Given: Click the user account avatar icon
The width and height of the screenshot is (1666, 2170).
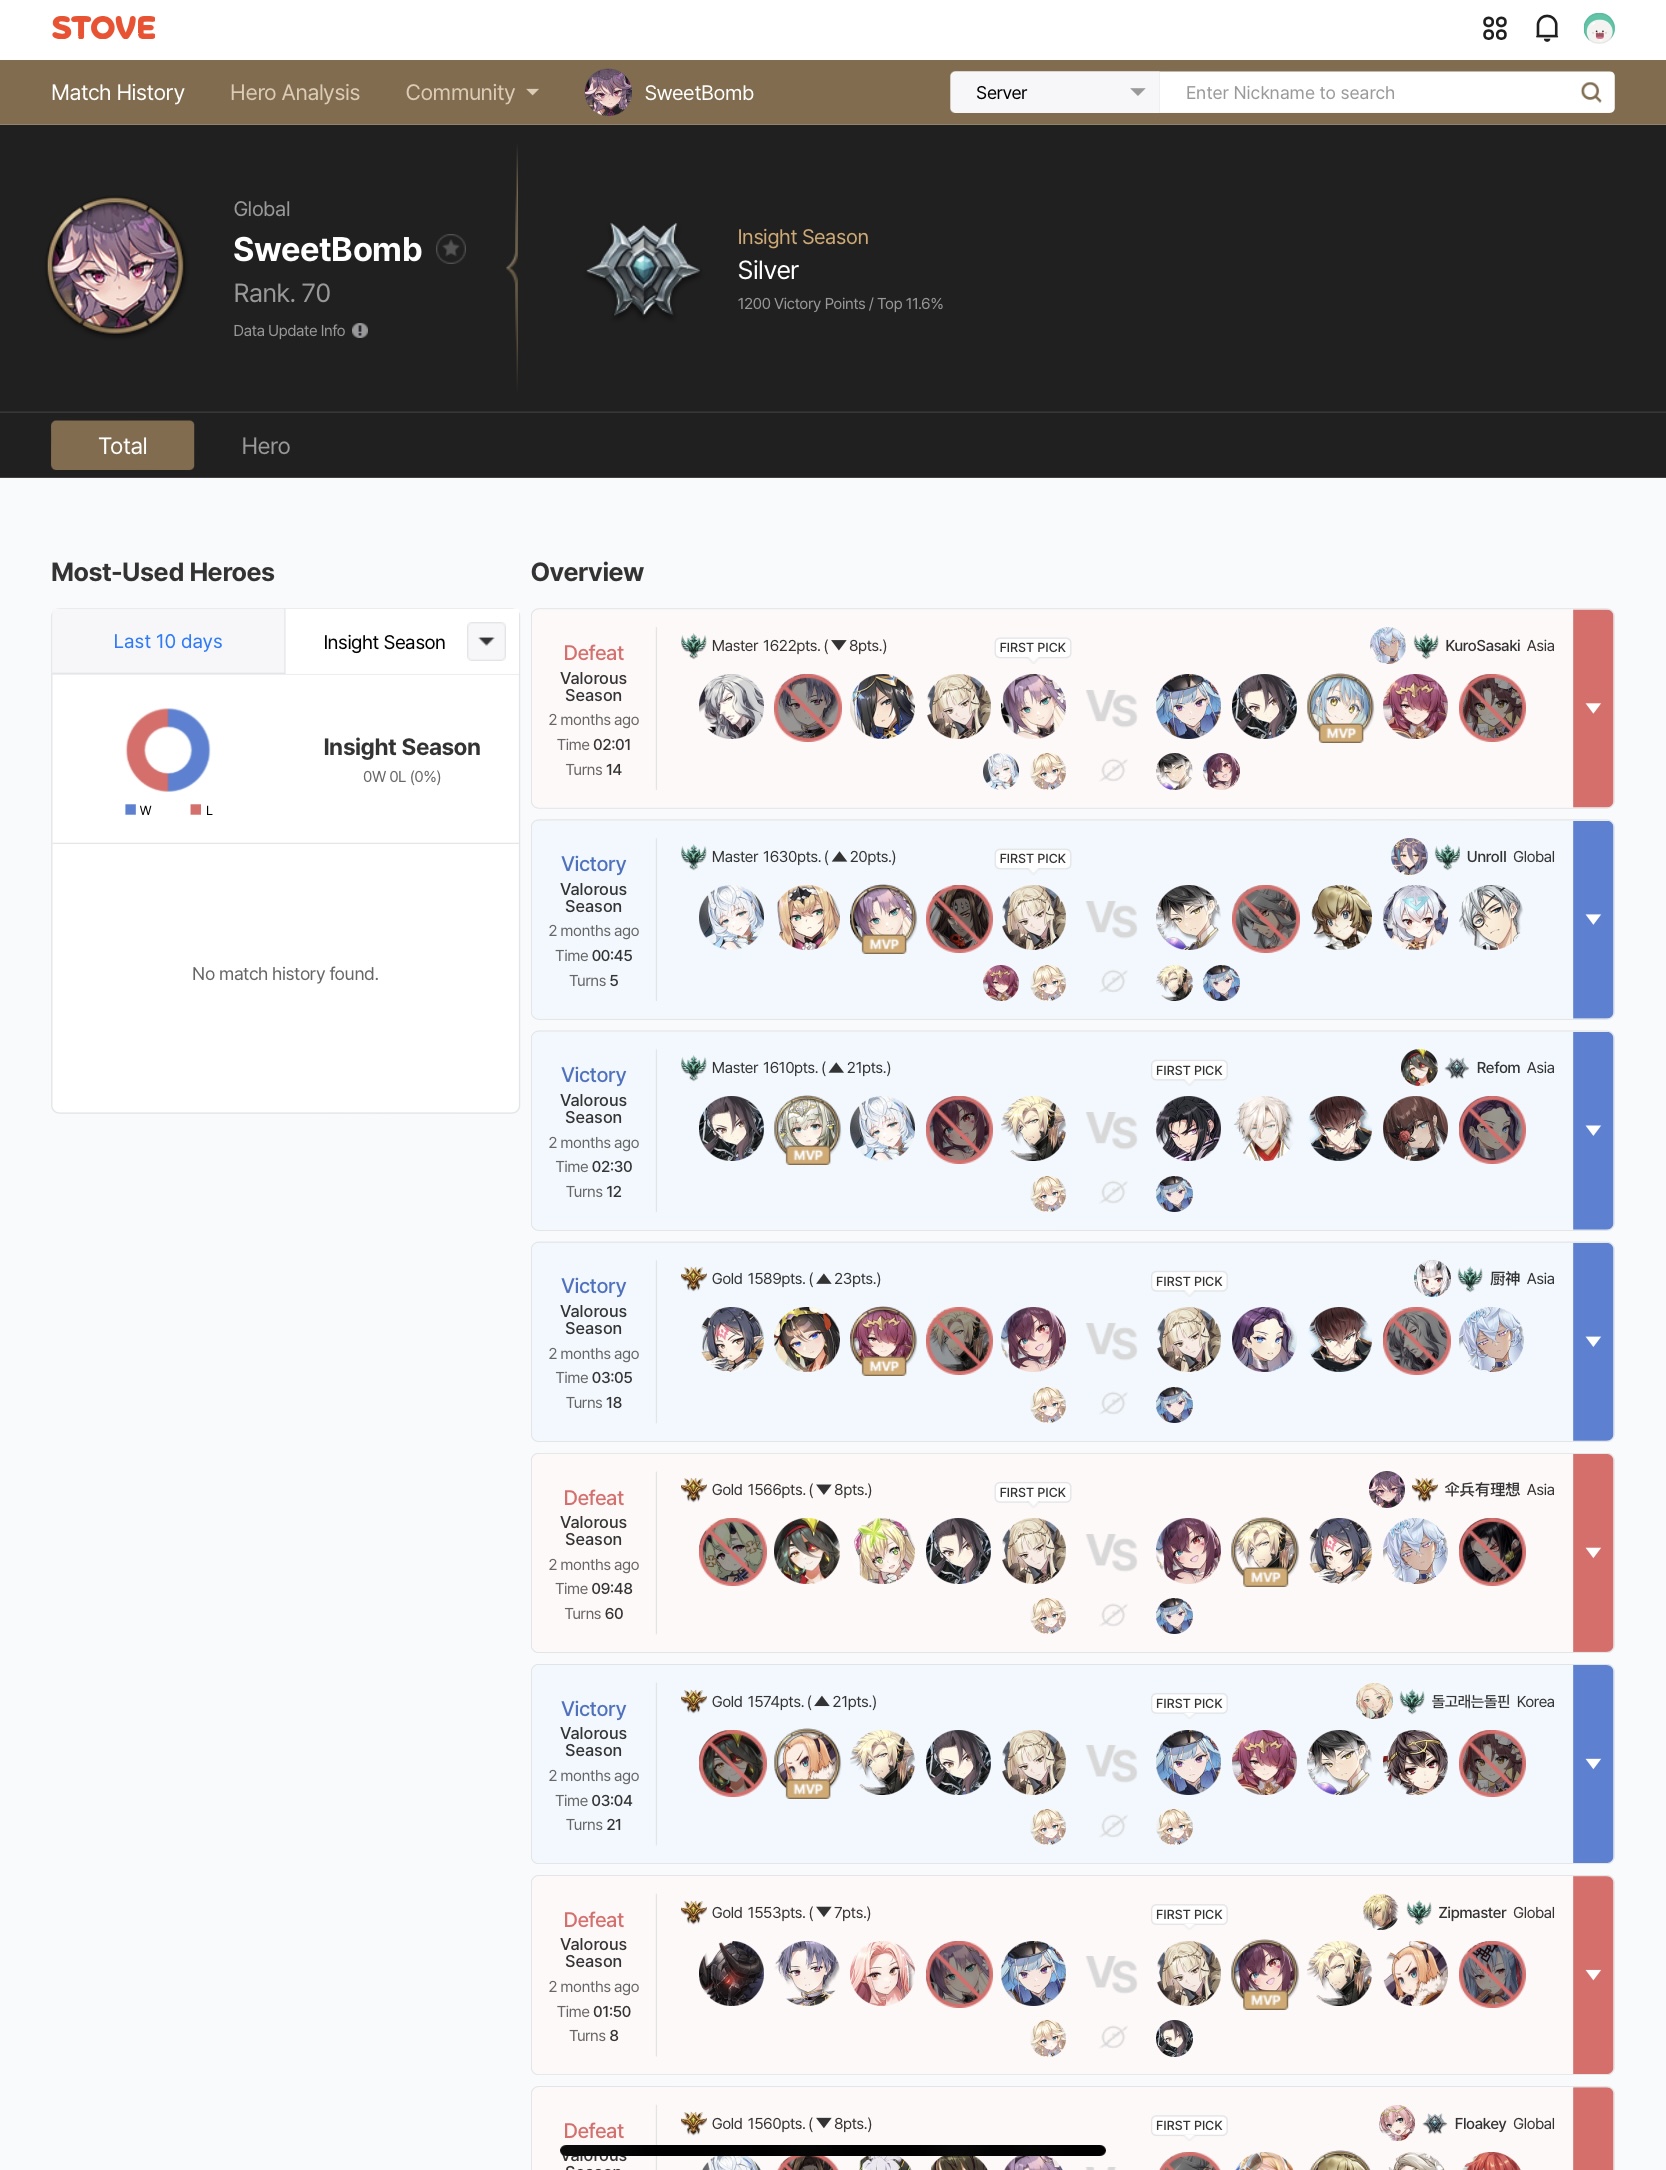Looking at the screenshot, I should [x=1598, y=28].
